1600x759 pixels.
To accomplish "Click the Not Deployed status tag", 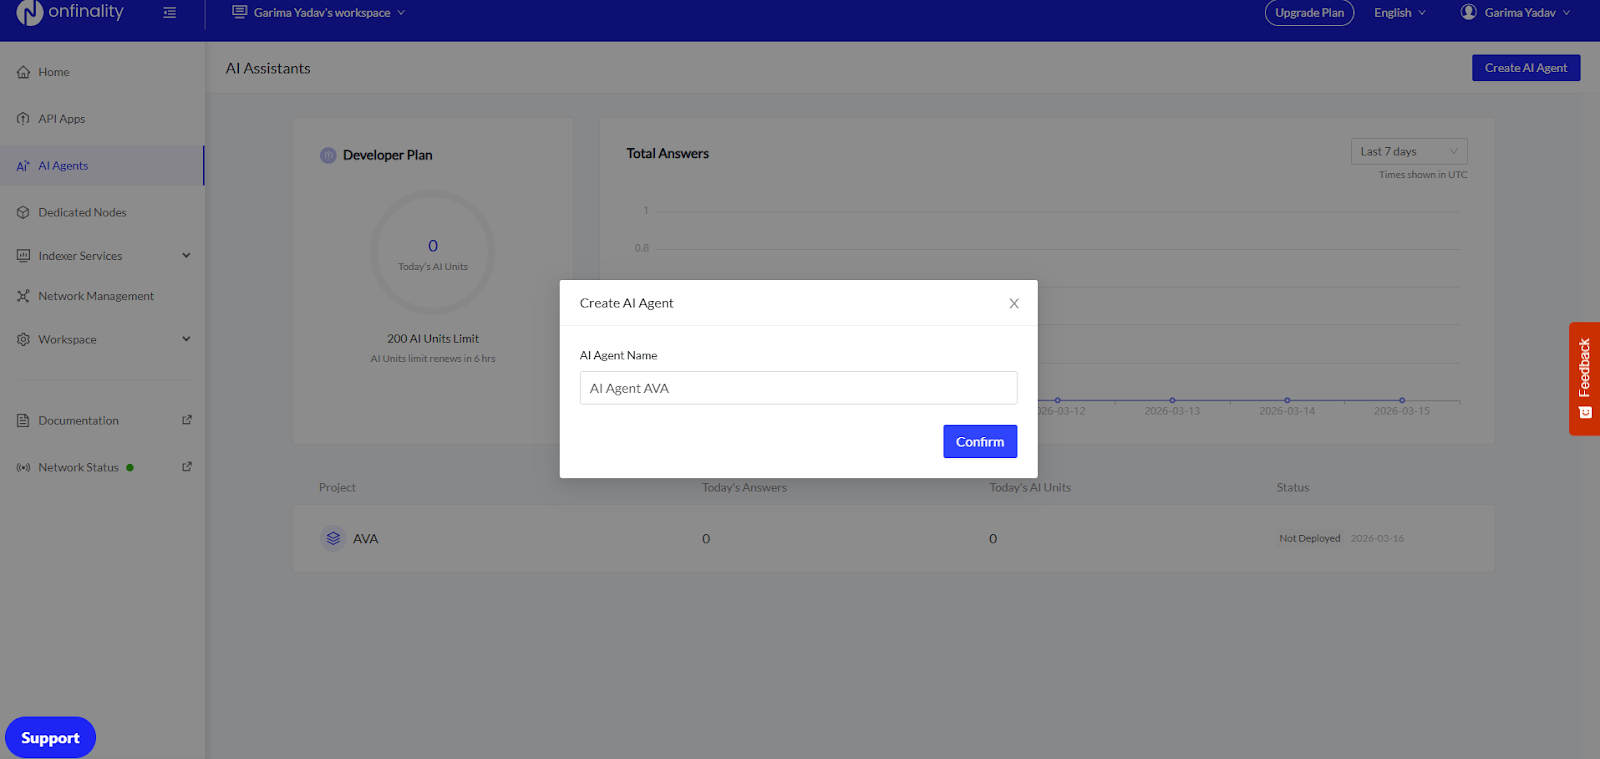I will (x=1309, y=538).
